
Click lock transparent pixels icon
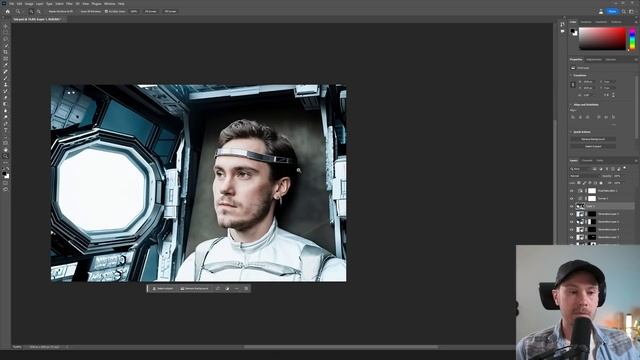tap(579, 183)
